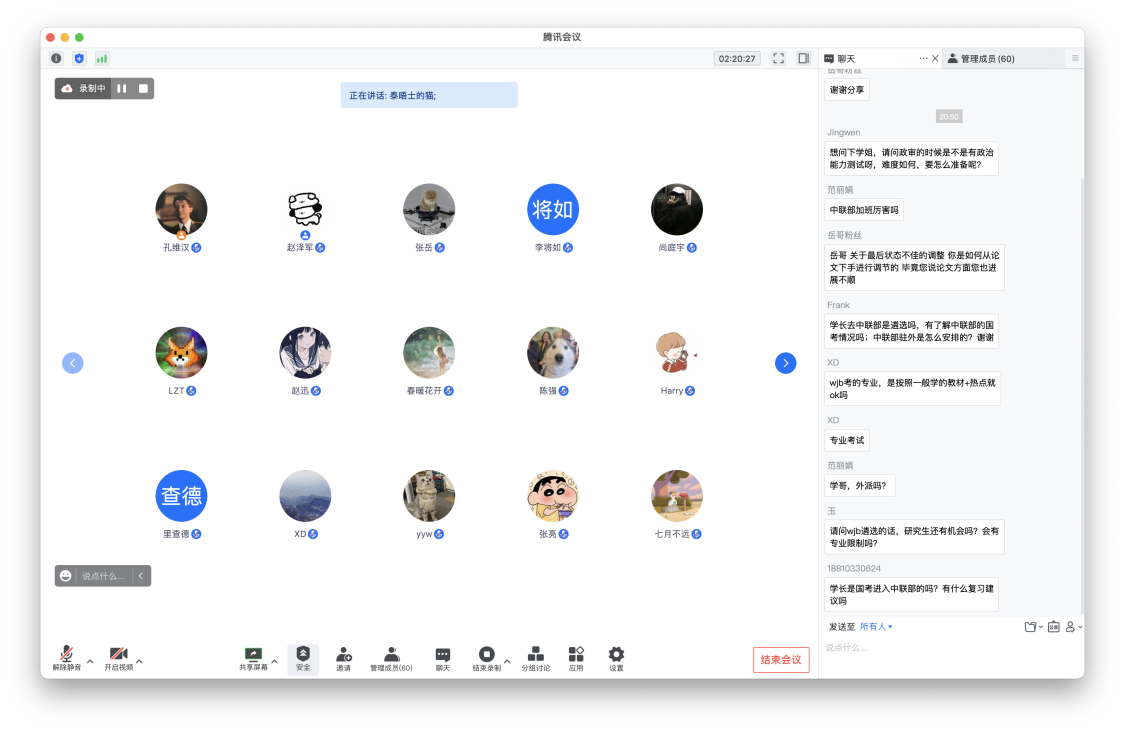Screen dimensions: 1125x732
Task: Click the green network signal status icon
Action: pyautogui.click(x=102, y=59)
